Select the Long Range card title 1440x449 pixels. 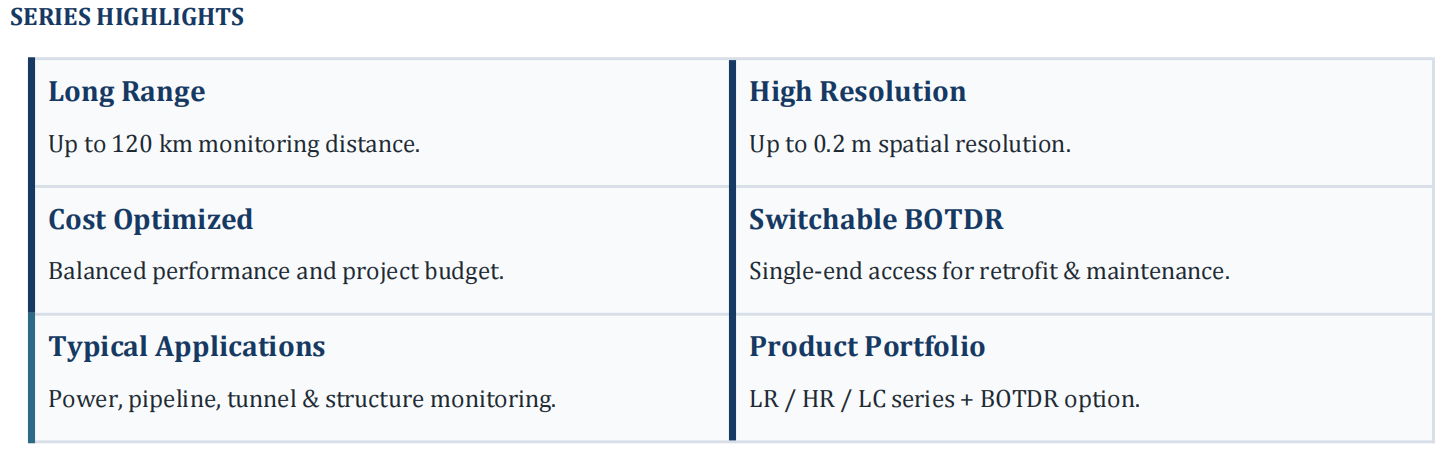click(x=127, y=92)
